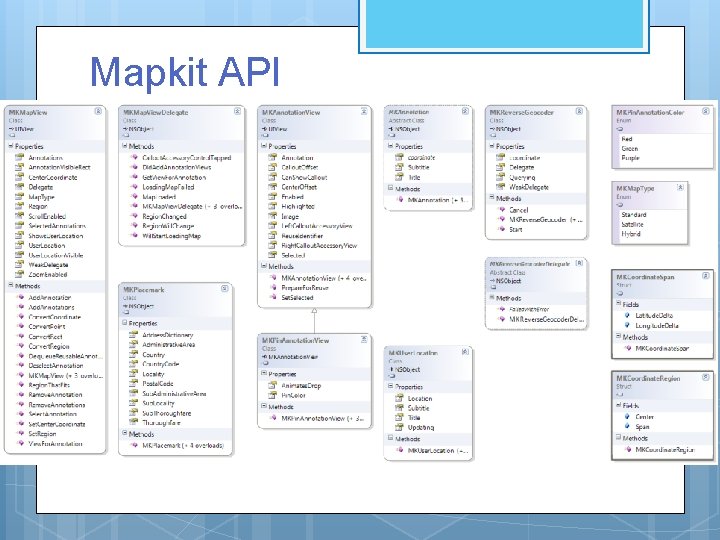Collapse the MKMapViewDelegate class box chevron
The width and height of the screenshot is (720, 540).
click(237, 111)
